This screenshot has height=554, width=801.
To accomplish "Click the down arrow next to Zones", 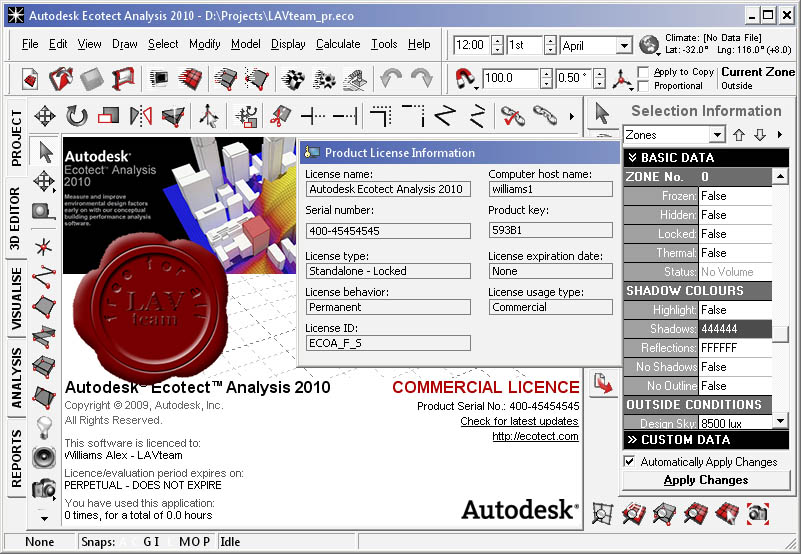I will coord(760,135).
